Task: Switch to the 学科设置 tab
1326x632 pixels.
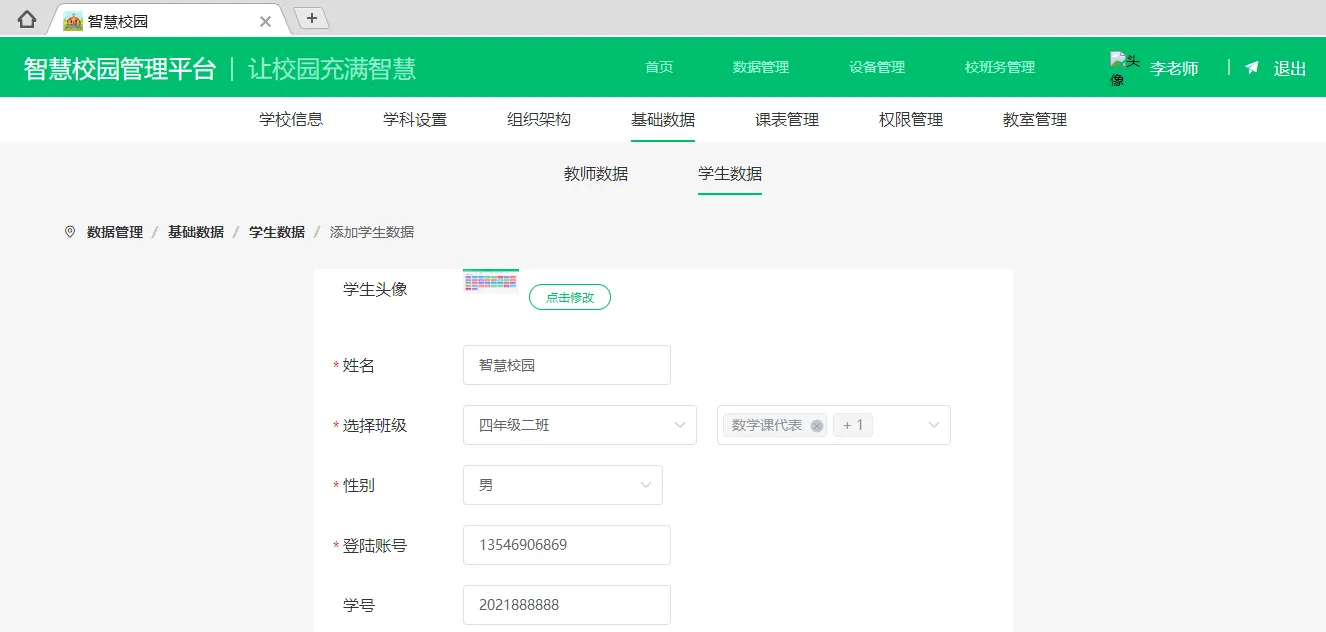Action: pos(415,119)
